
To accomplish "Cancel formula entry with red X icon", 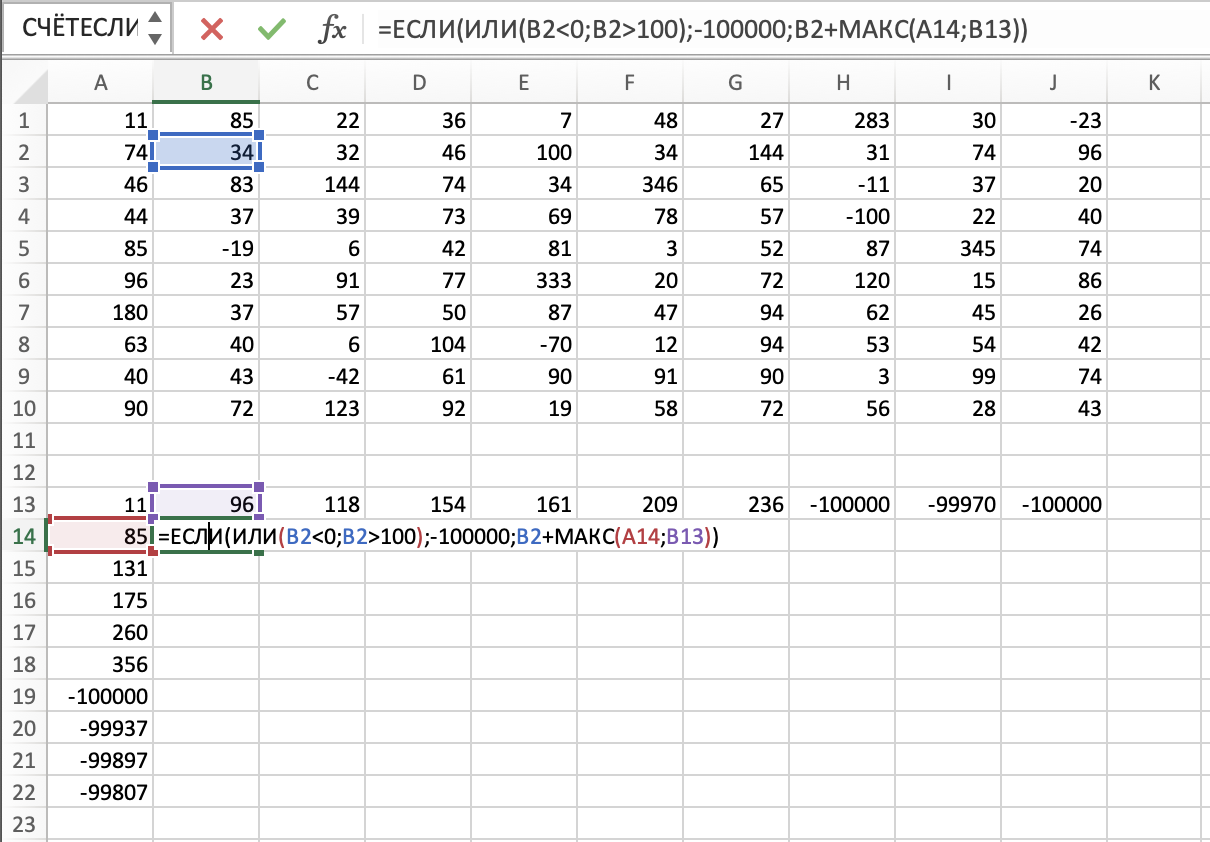I will point(211,29).
